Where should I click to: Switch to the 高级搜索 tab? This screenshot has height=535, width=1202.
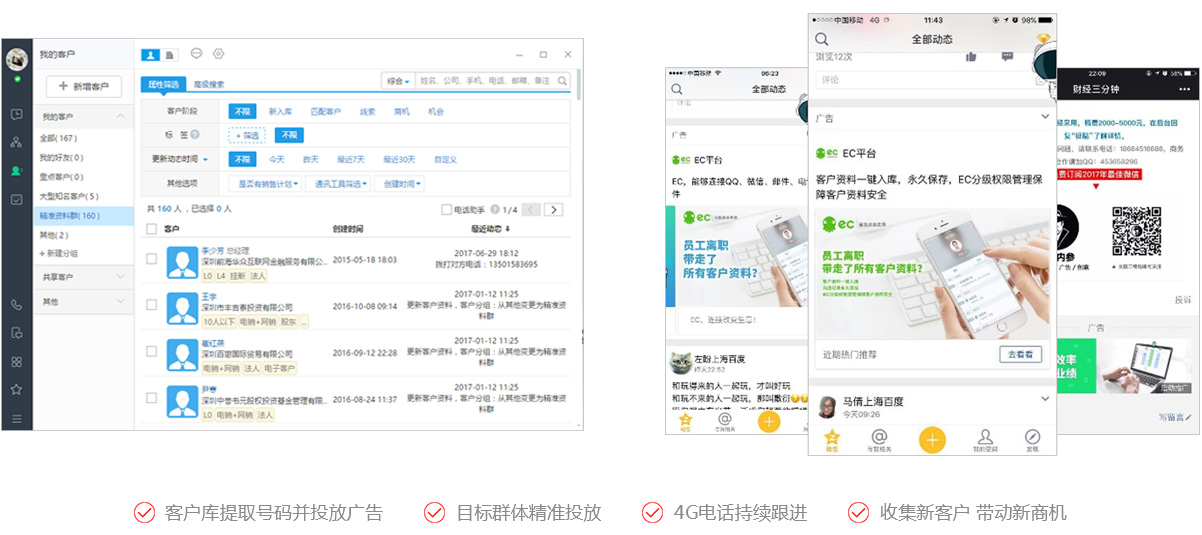tap(208, 84)
